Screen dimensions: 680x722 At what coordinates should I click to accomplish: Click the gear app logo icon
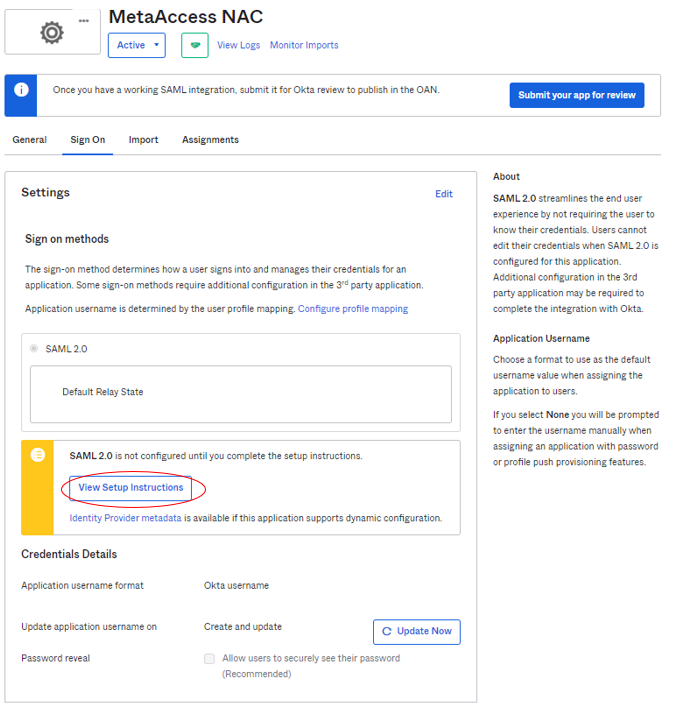coord(52,33)
